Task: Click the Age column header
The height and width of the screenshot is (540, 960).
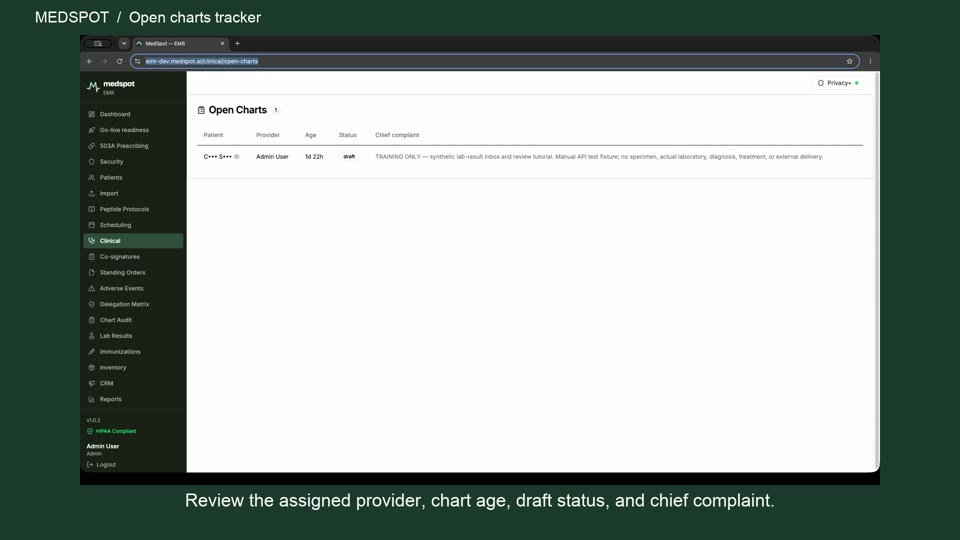Action: coord(310,135)
